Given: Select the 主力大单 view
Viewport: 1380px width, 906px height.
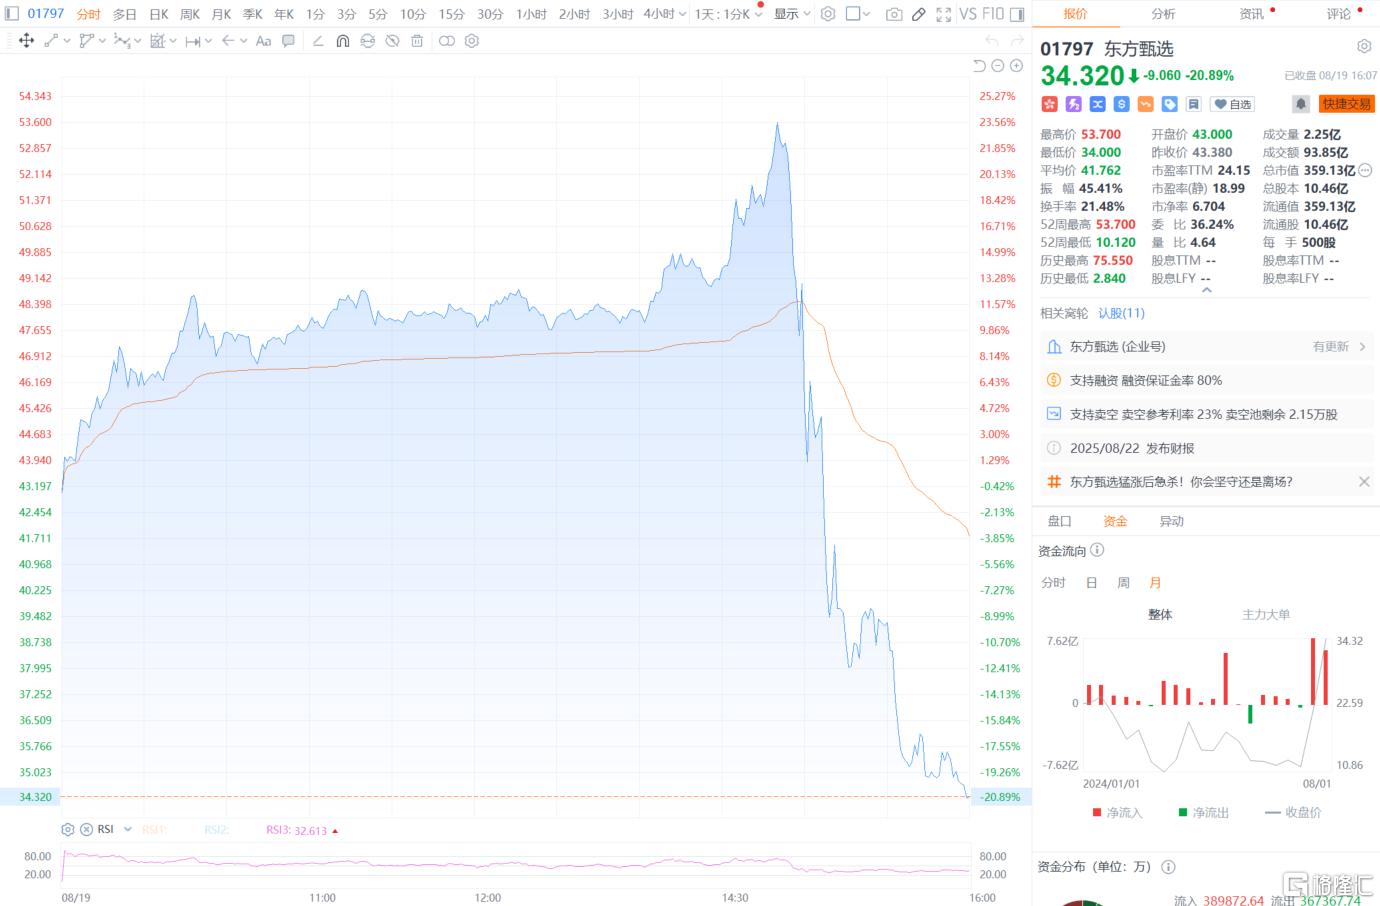Looking at the screenshot, I should click(1266, 614).
